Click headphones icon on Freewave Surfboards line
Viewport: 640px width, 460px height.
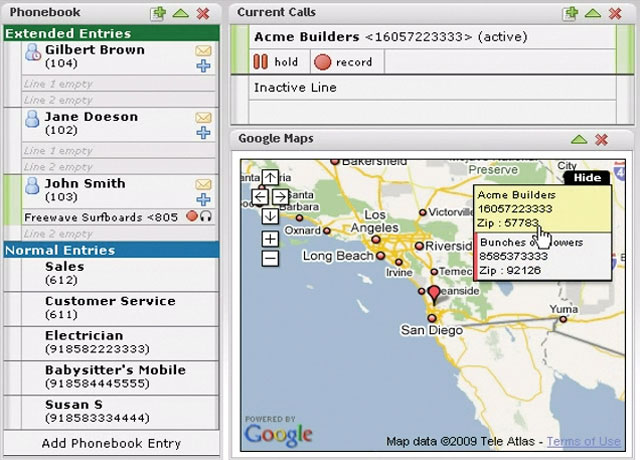point(206,216)
